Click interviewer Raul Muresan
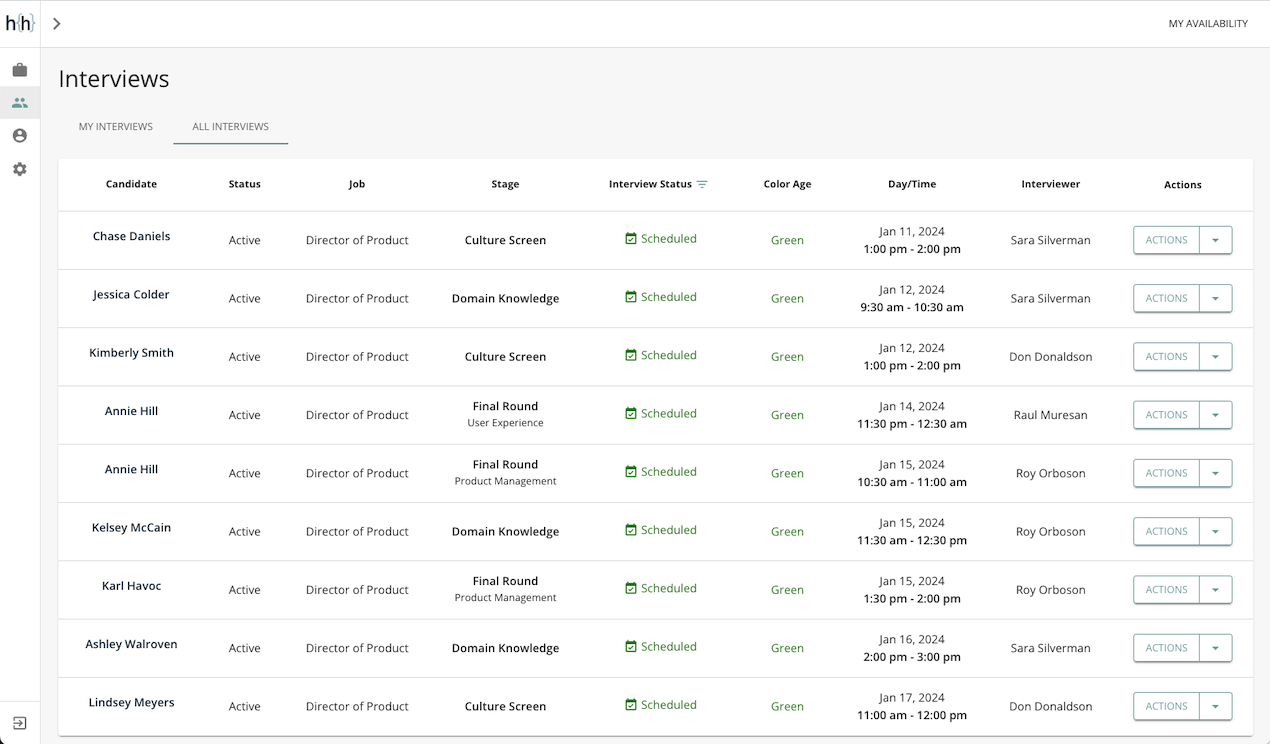The height and width of the screenshot is (744, 1270). click(x=1050, y=415)
